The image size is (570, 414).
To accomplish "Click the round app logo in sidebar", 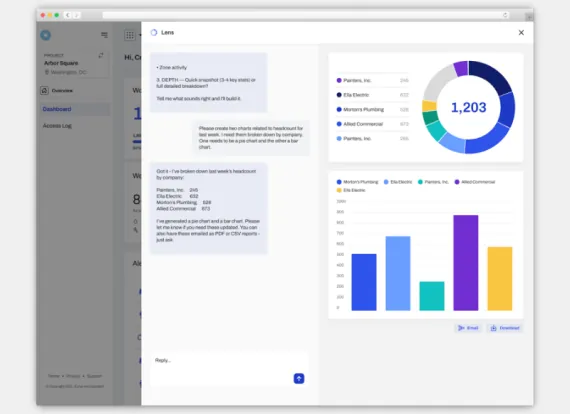I will coord(45,35).
